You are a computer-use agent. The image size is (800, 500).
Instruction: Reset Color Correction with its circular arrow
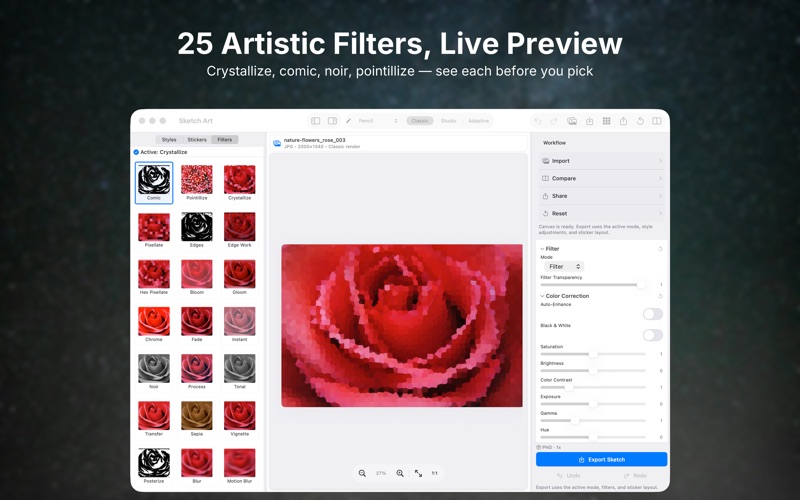coord(660,296)
